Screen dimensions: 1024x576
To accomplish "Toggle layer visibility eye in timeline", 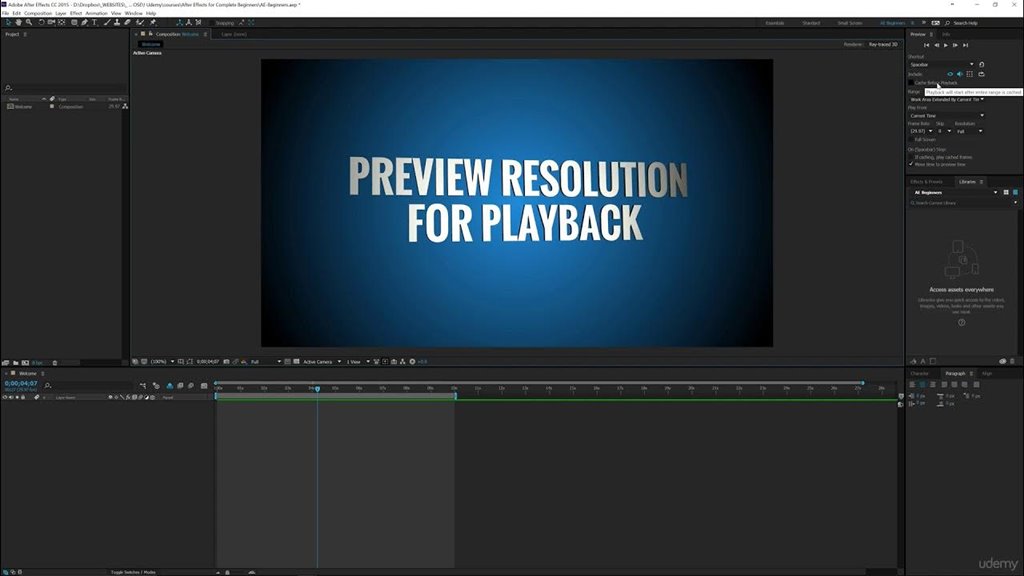I will [x=5, y=397].
